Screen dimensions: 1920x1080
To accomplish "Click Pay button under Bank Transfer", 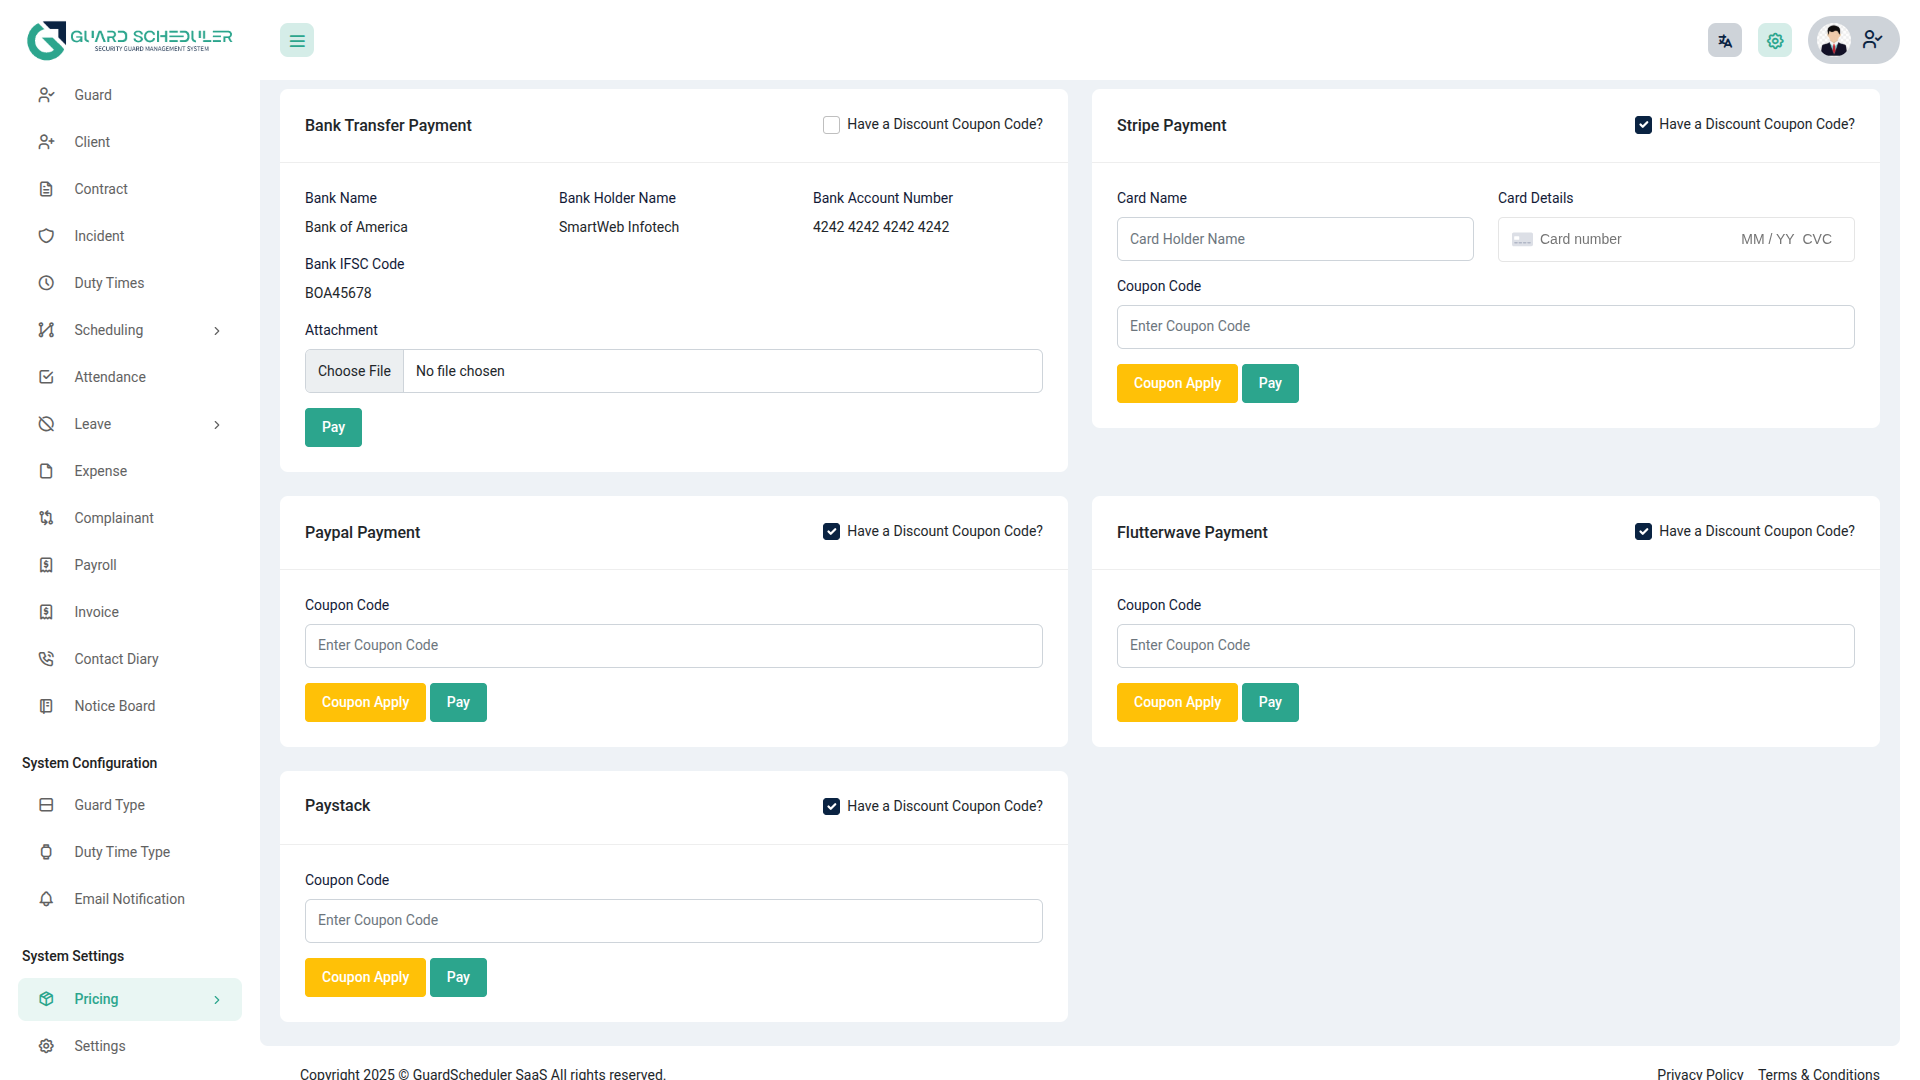I will point(333,427).
